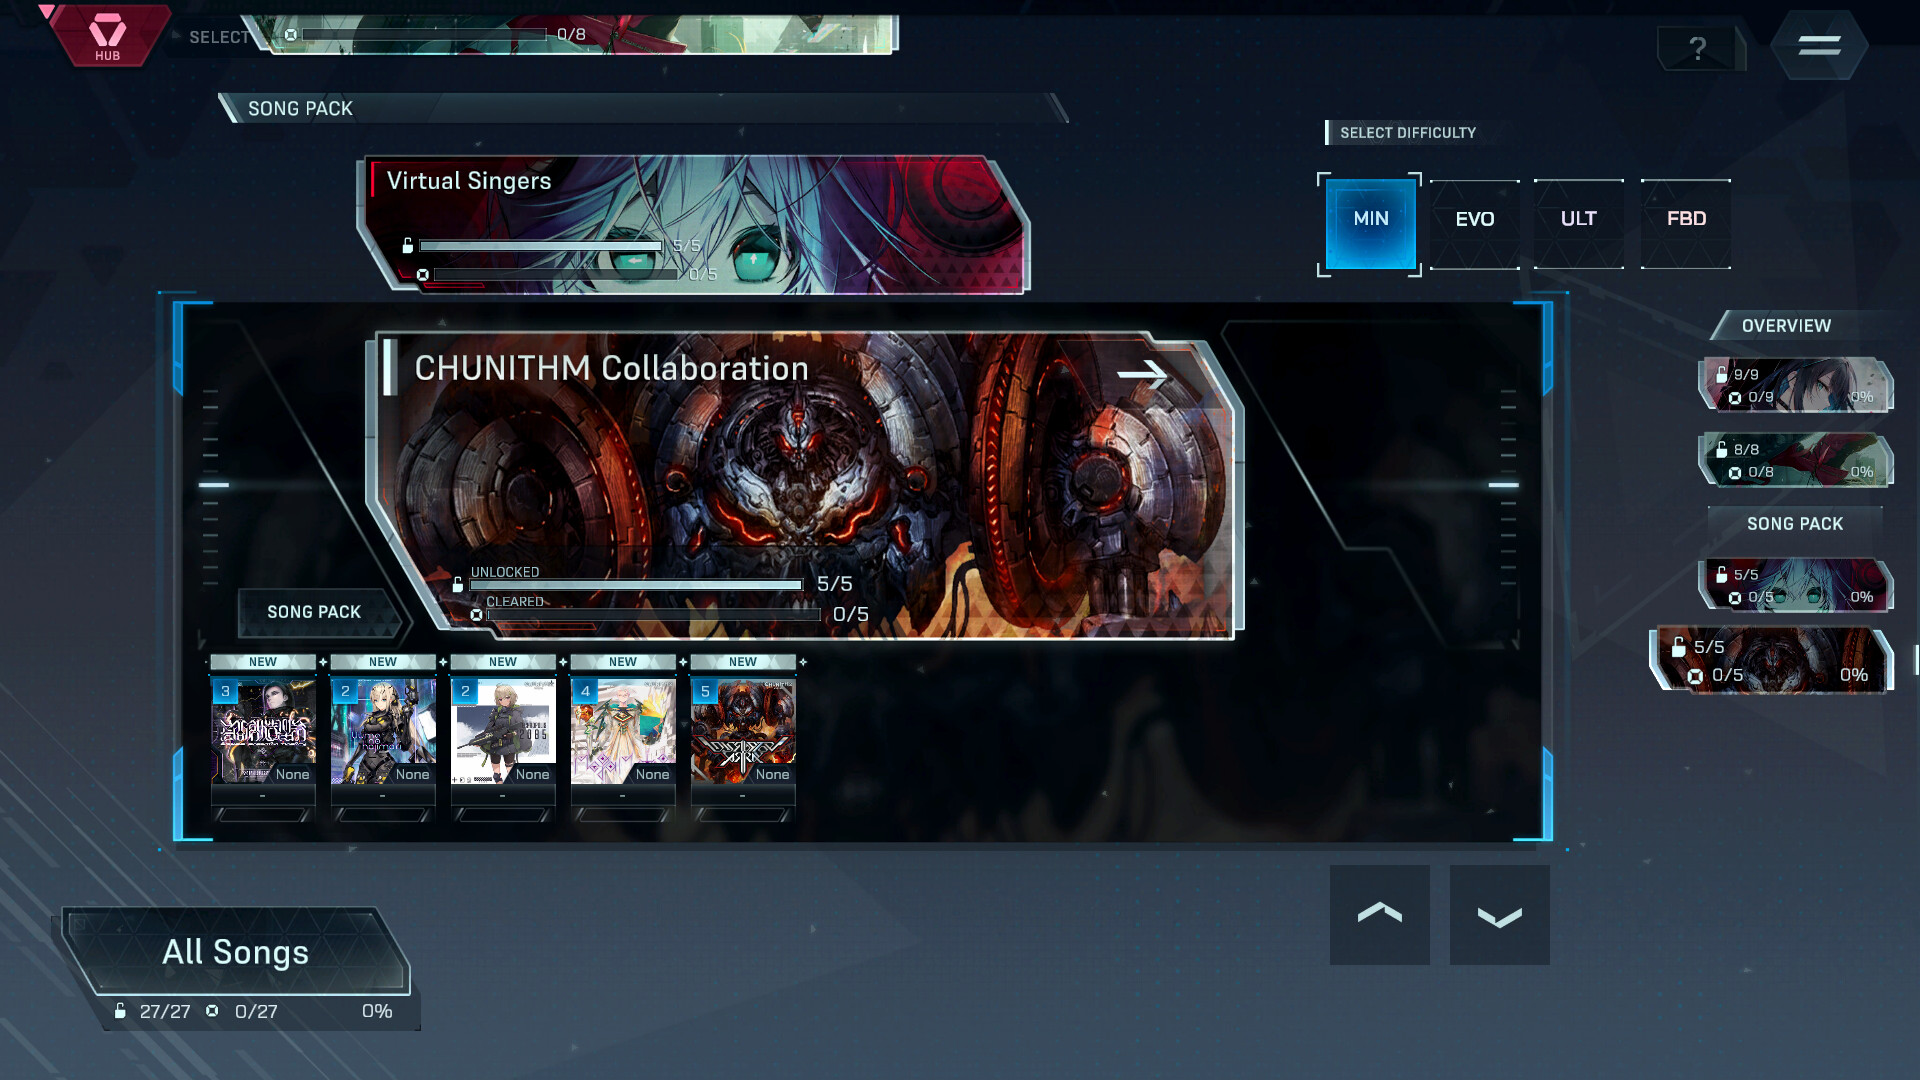Image resolution: width=1920 pixels, height=1080 pixels.
Task: Click the unlock icon next to 27/27
Action: pyautogui.click(x=120, y=1011)
